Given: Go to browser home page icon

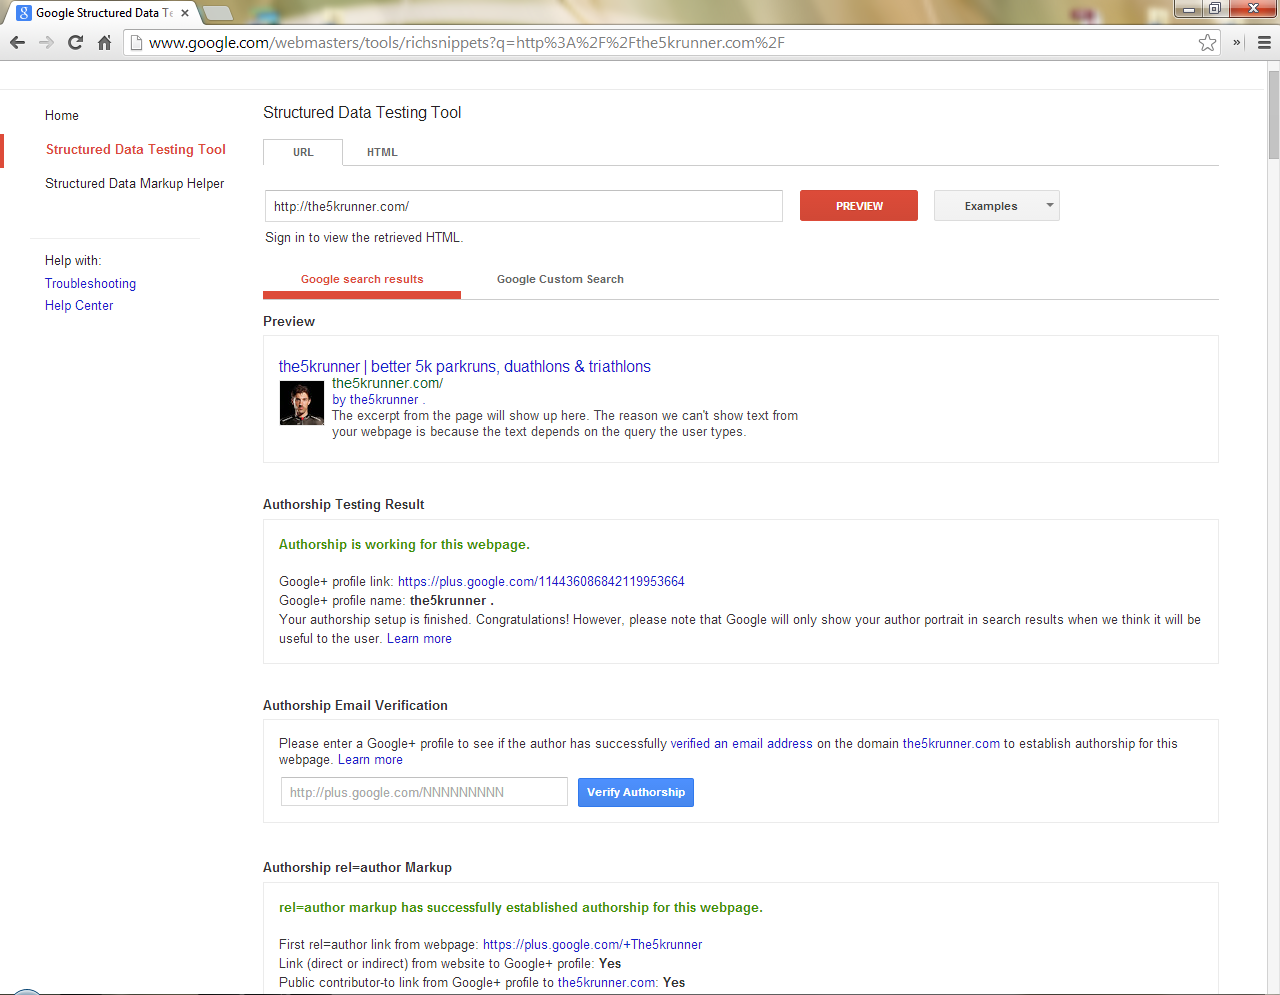Looking at the screenshot, I should tap(104, 43).
